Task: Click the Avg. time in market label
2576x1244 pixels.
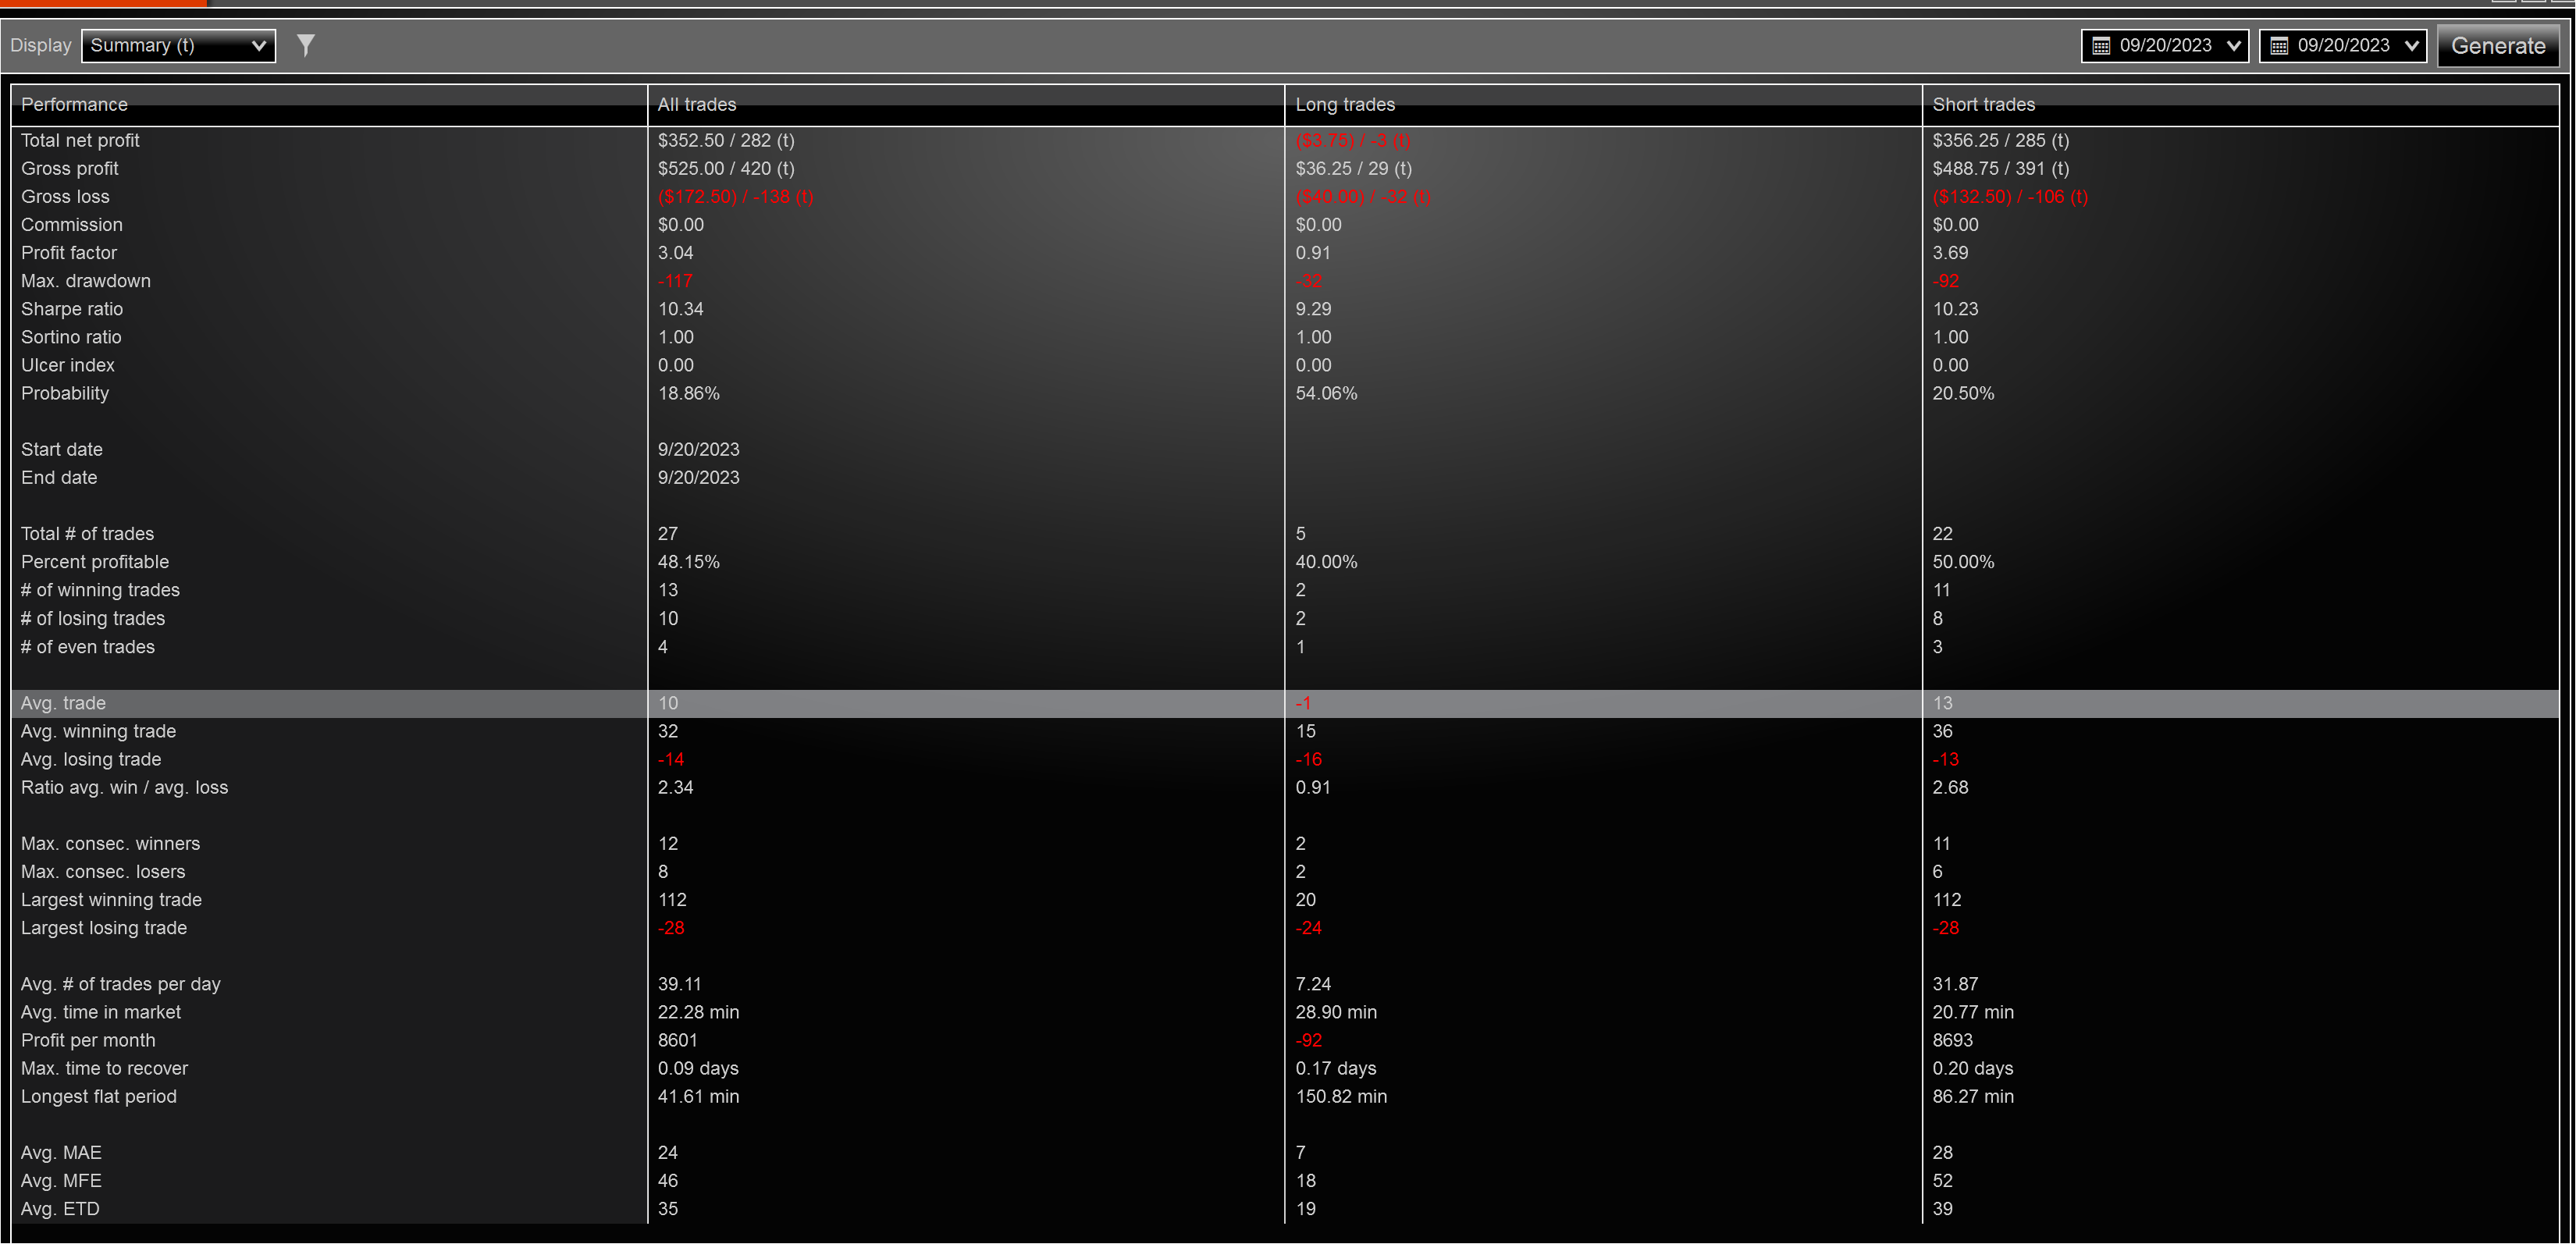Action: (x=101, y=1012)
